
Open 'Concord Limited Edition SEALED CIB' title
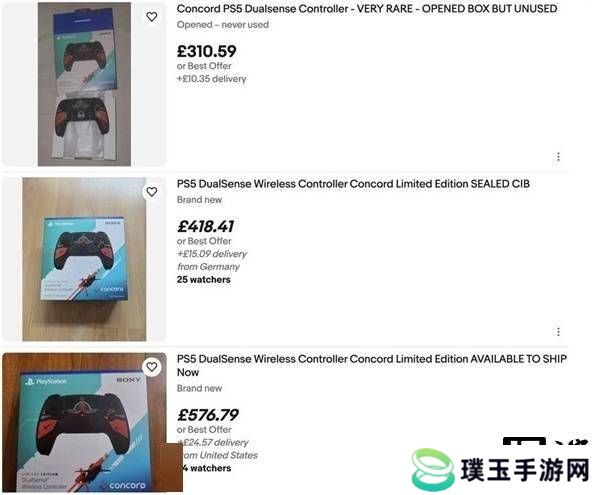[x=353, y=184]
